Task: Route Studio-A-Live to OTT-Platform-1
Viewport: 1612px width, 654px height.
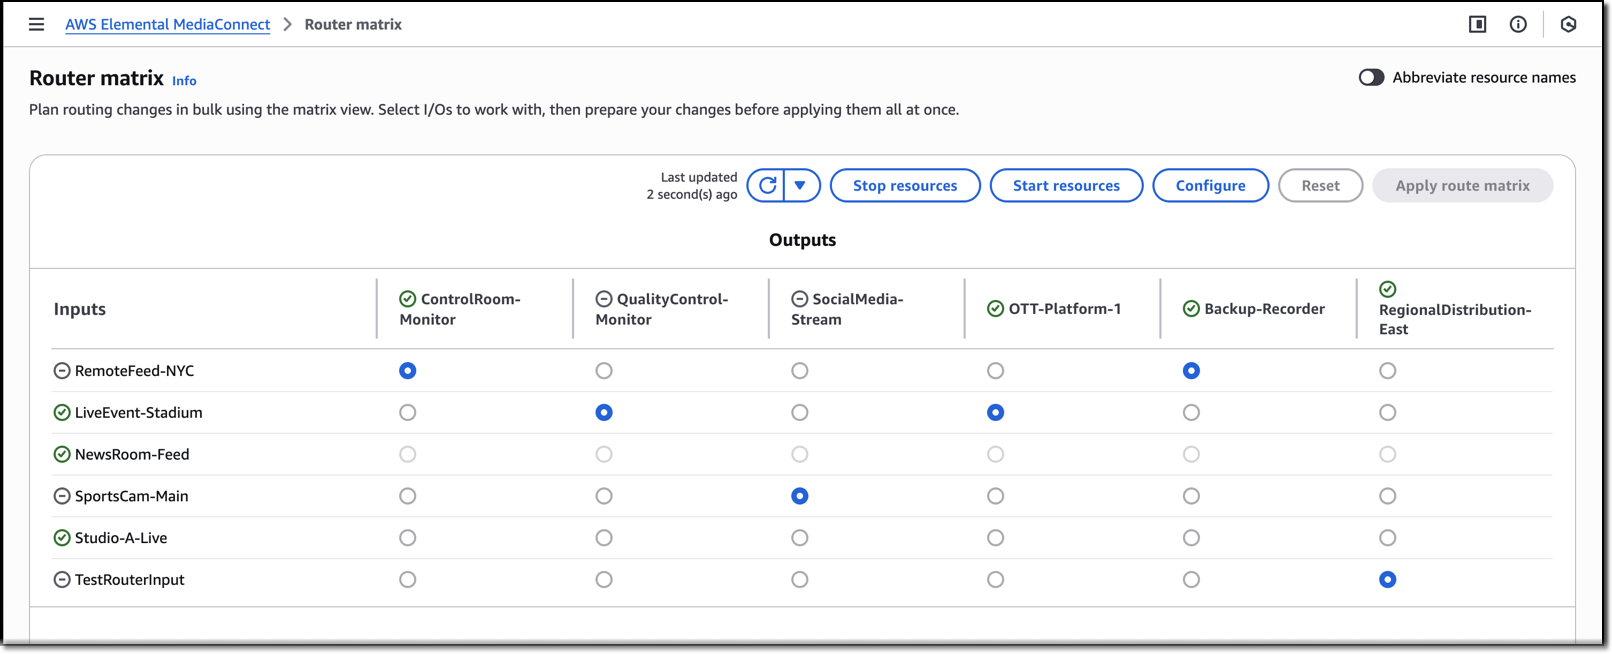Action: click(x=995, y=538)
